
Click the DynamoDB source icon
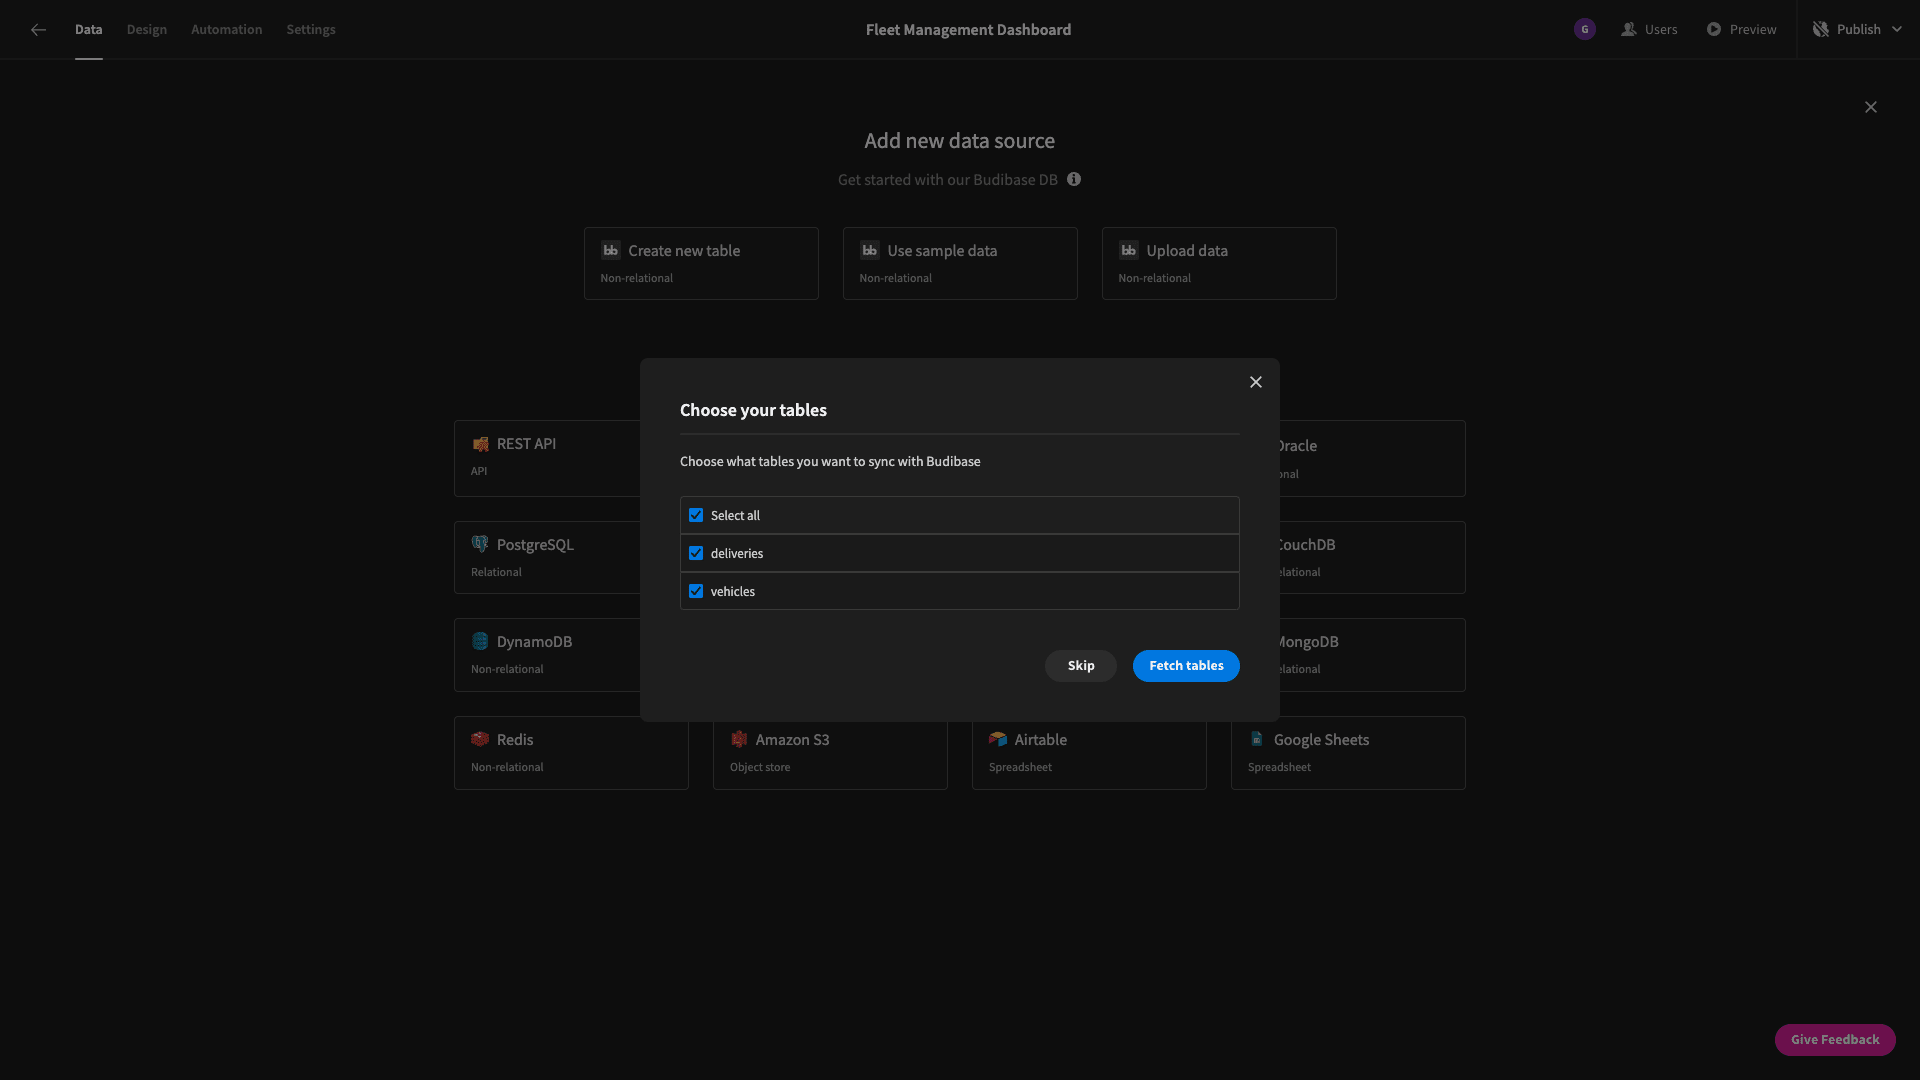[x=480, y=642]
